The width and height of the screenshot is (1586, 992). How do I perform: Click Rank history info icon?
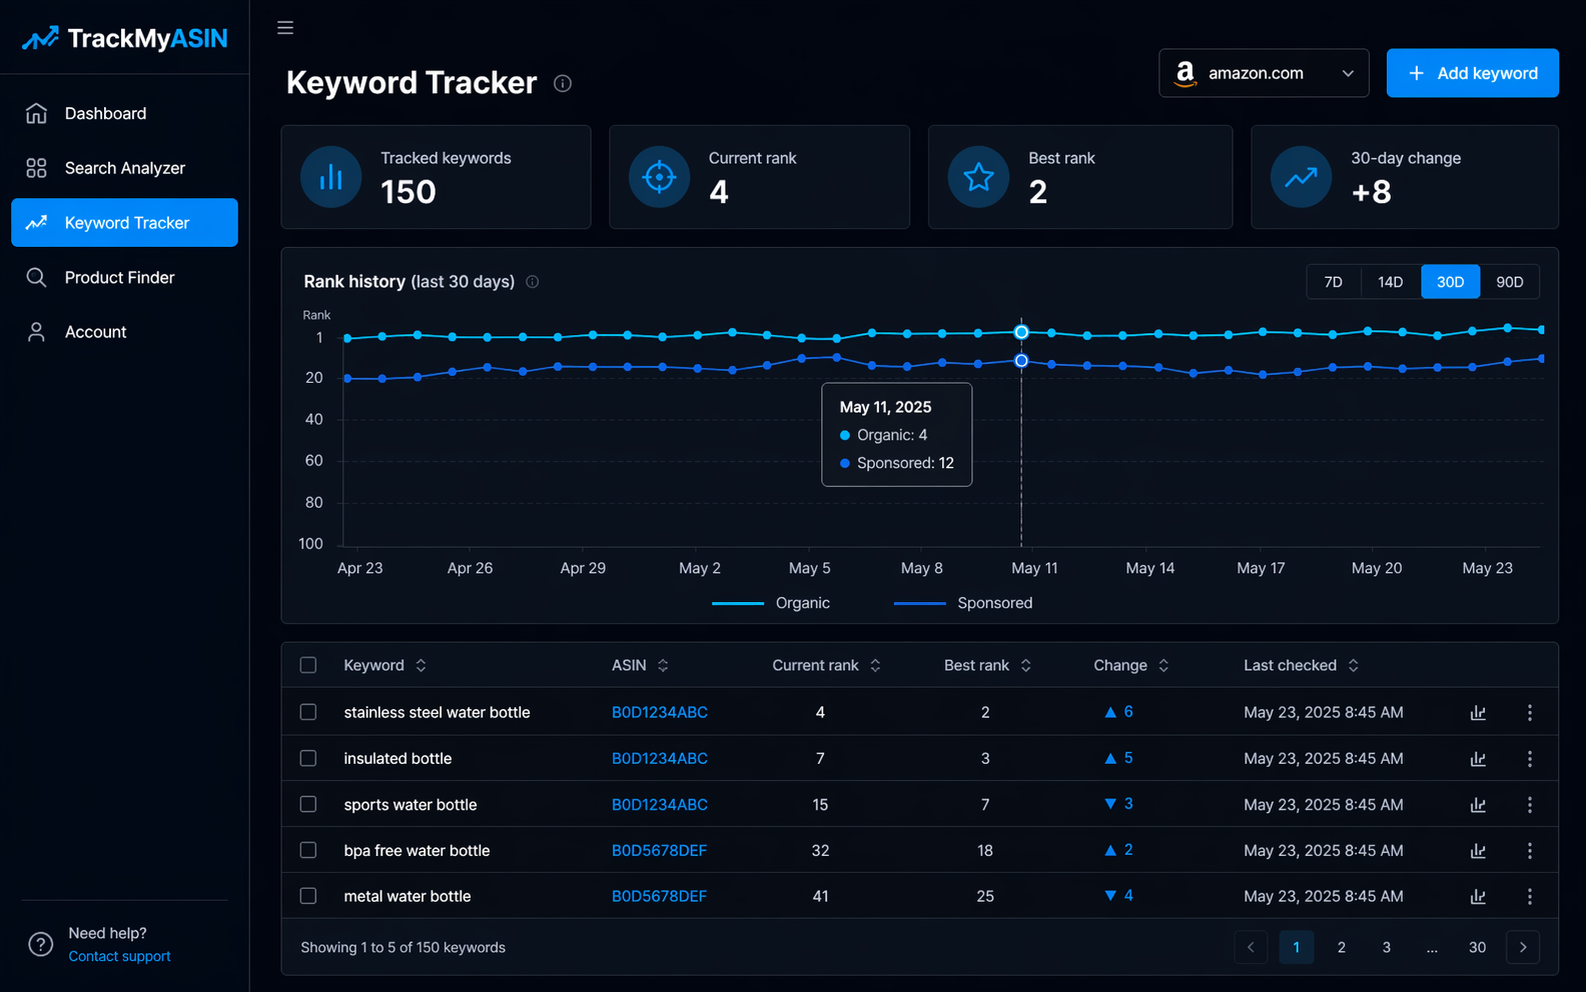tap(532, 282)
